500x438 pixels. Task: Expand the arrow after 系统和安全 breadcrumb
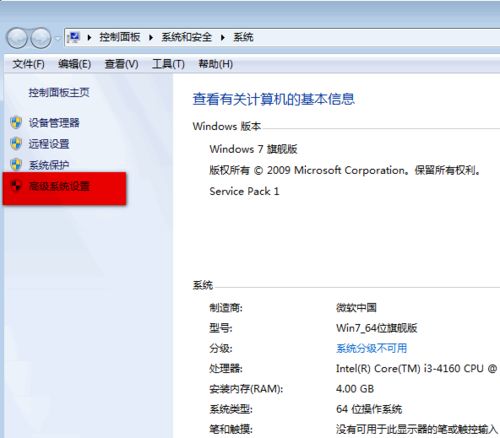tap(223, 37)
